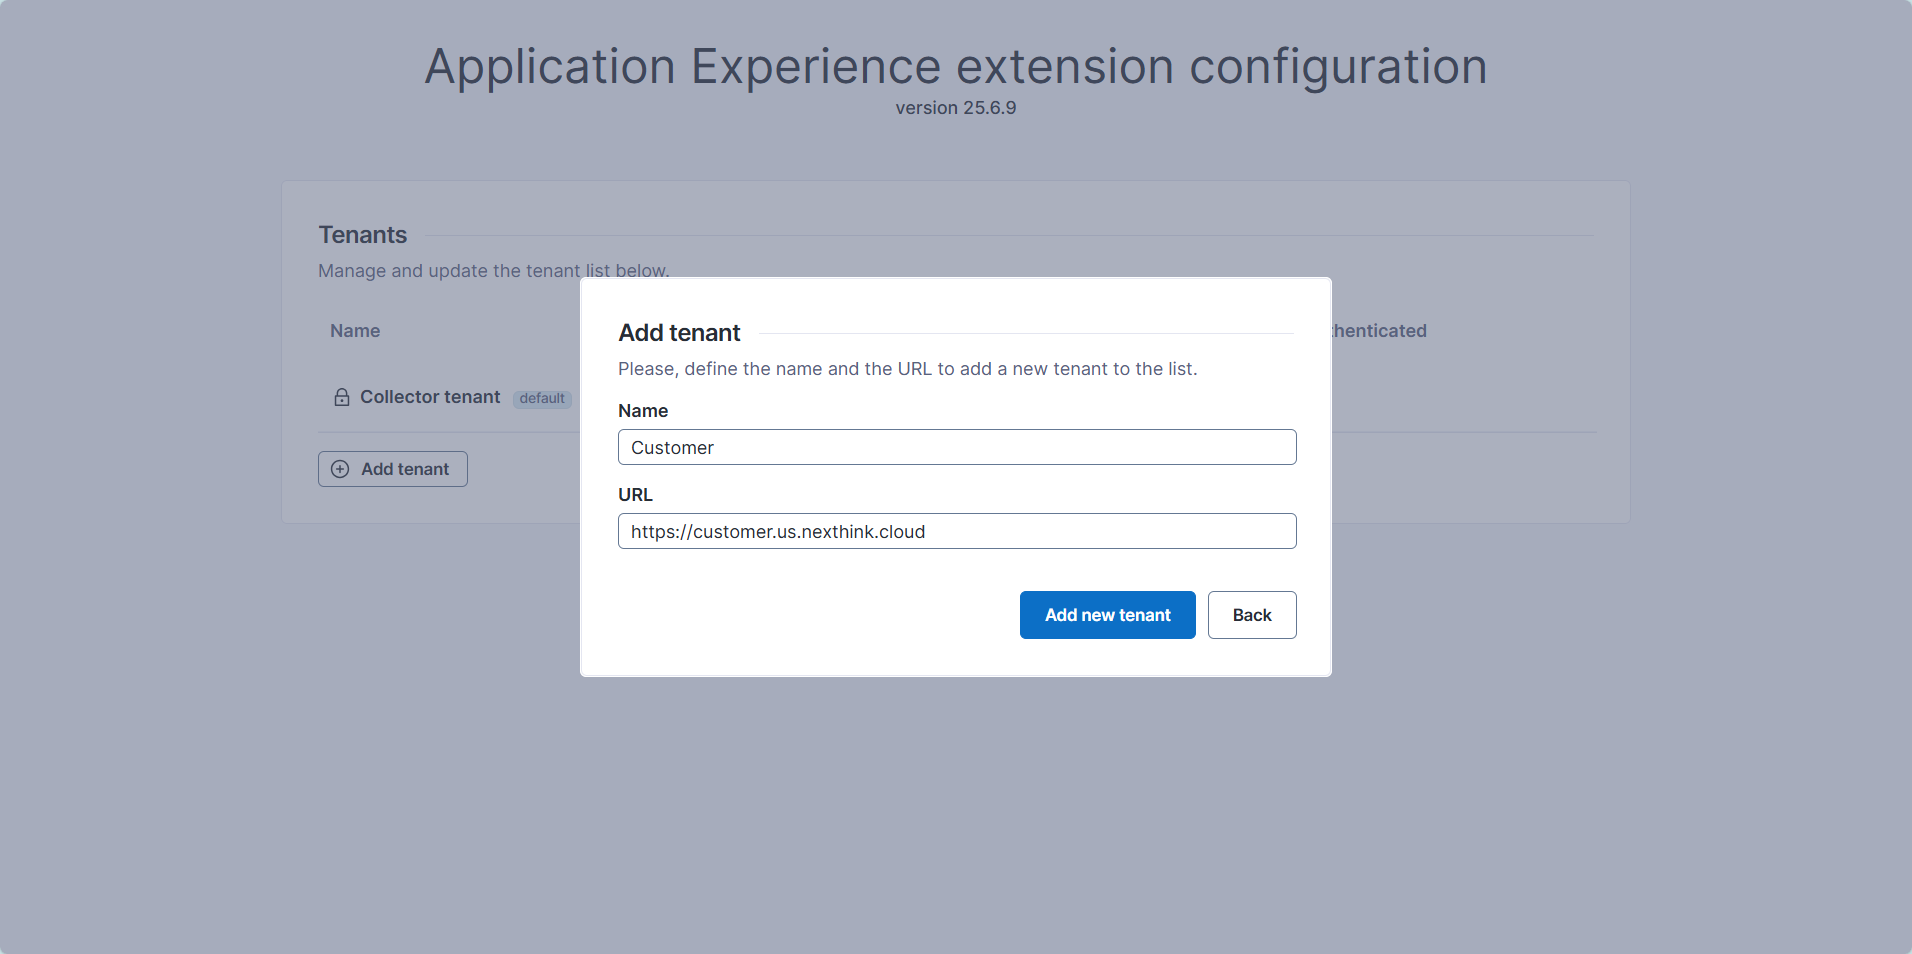Image resolution: width=1912 pixels, height=954 pixels.
Task: Click the Name column header in the tenants table
Action: coord(355,331)
